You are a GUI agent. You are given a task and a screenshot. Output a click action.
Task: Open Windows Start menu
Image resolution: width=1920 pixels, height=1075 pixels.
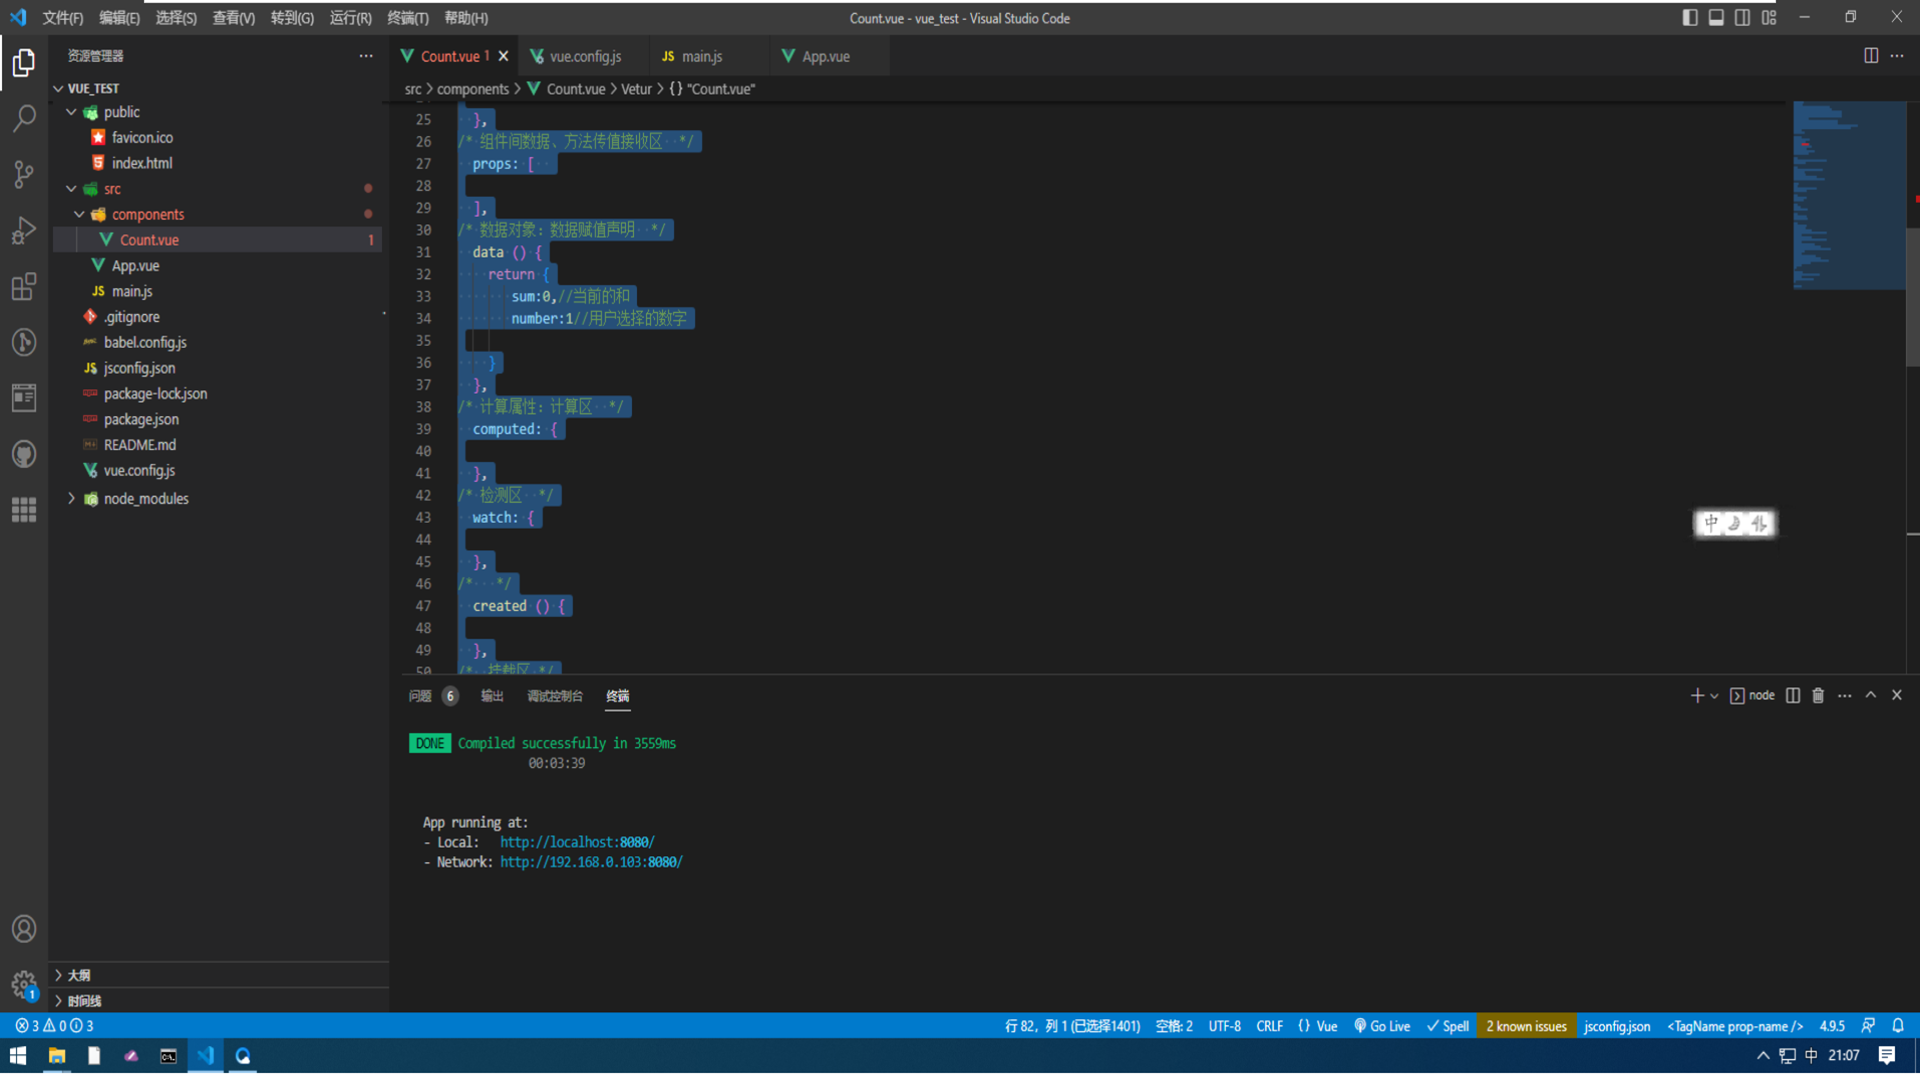[18, 1056]
